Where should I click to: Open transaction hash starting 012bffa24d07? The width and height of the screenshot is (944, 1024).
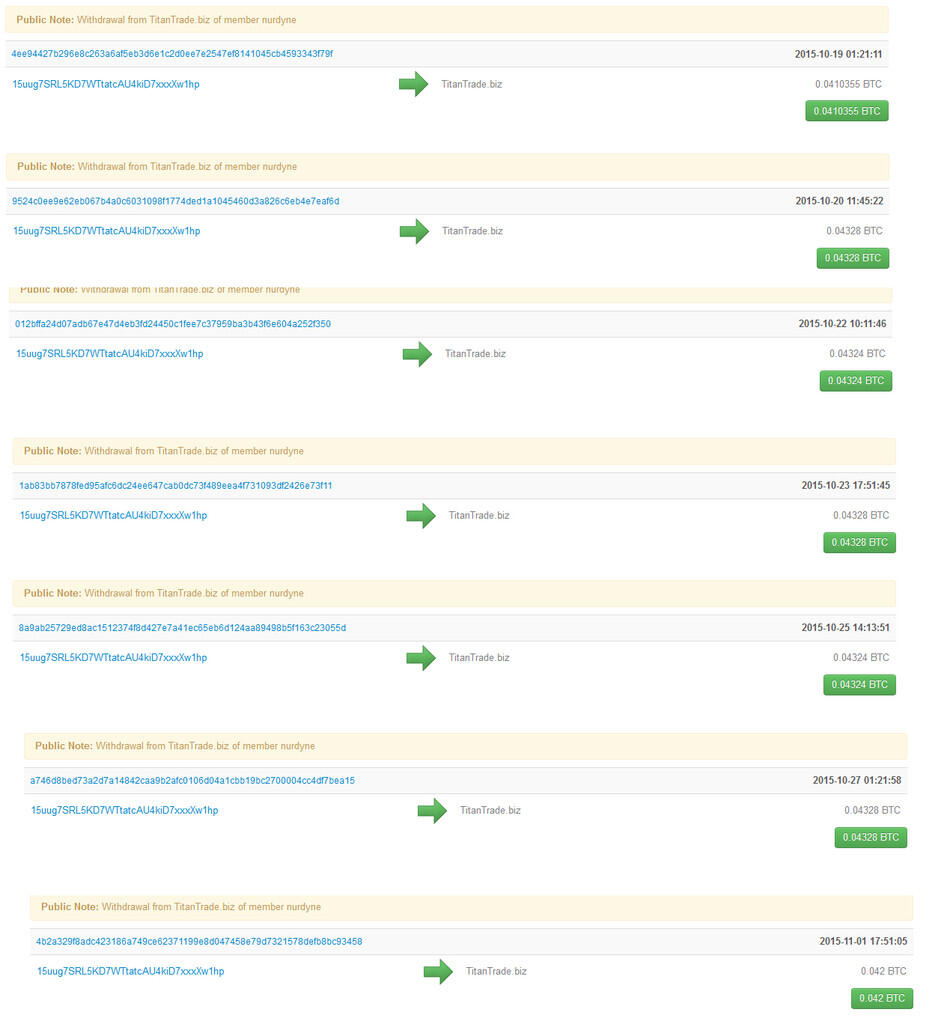click(x=173, y=324)
